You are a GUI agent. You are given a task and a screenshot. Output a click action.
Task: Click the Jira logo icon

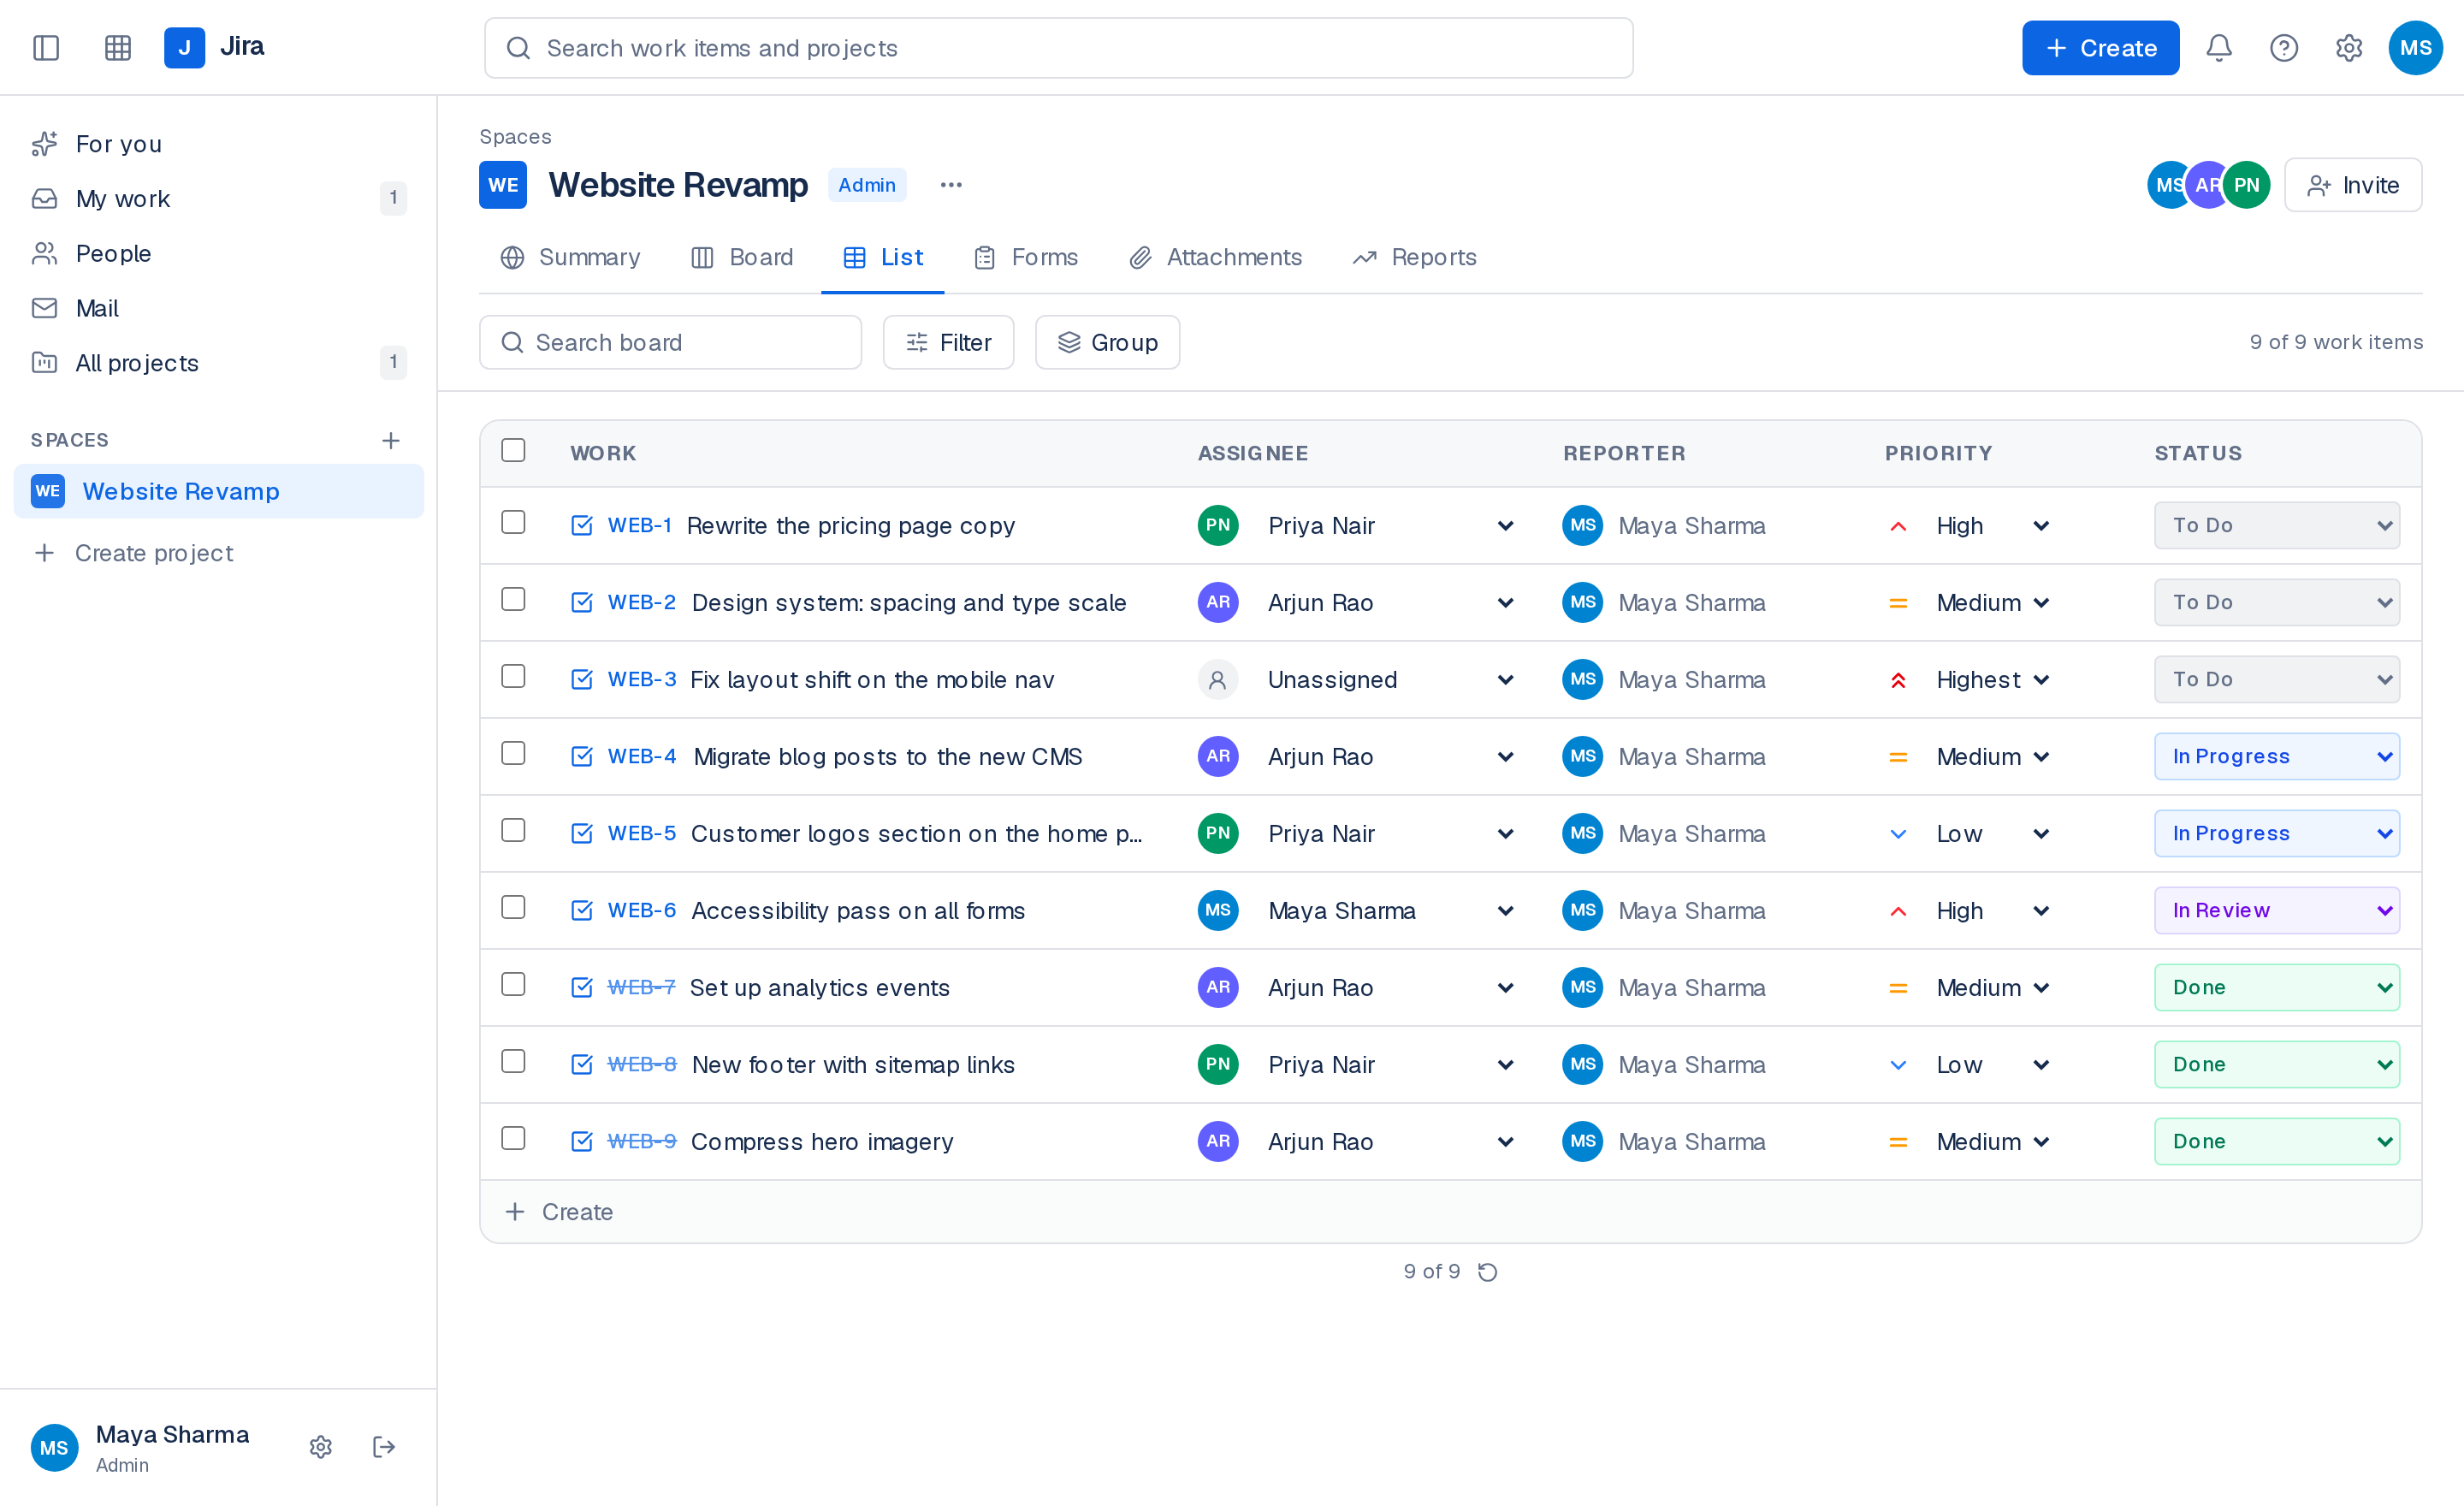(184, 48)
